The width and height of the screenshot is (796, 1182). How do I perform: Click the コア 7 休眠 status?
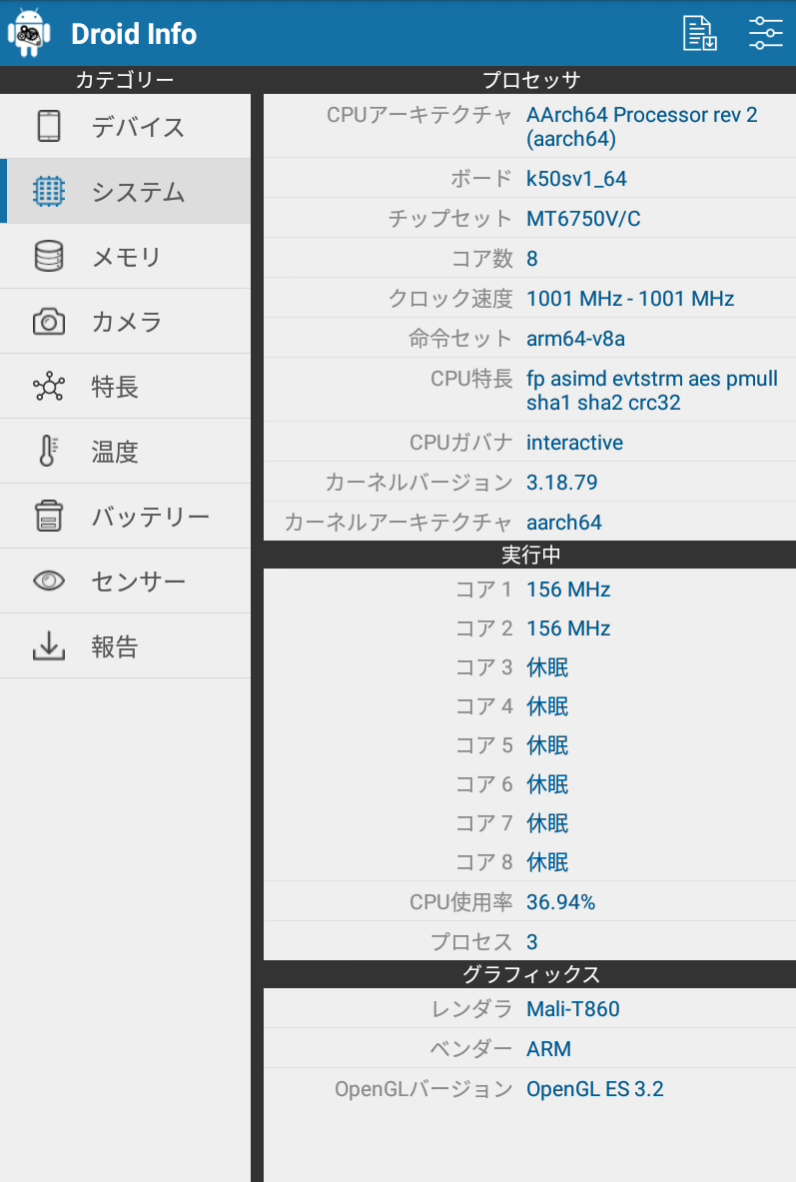[547, 823]
